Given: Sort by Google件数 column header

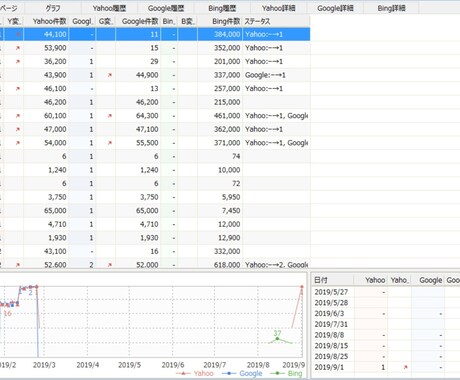Looking at the screenshot, I should point(138,21).
